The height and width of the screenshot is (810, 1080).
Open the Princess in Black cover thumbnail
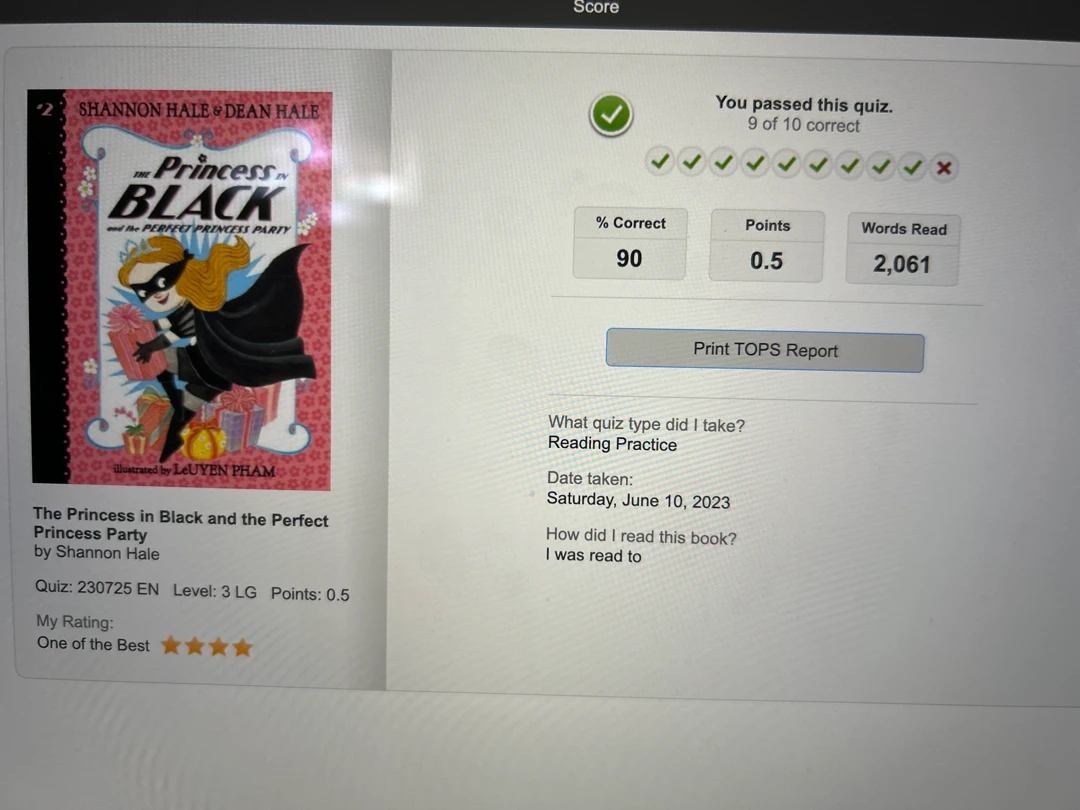(x=180, y=289)
